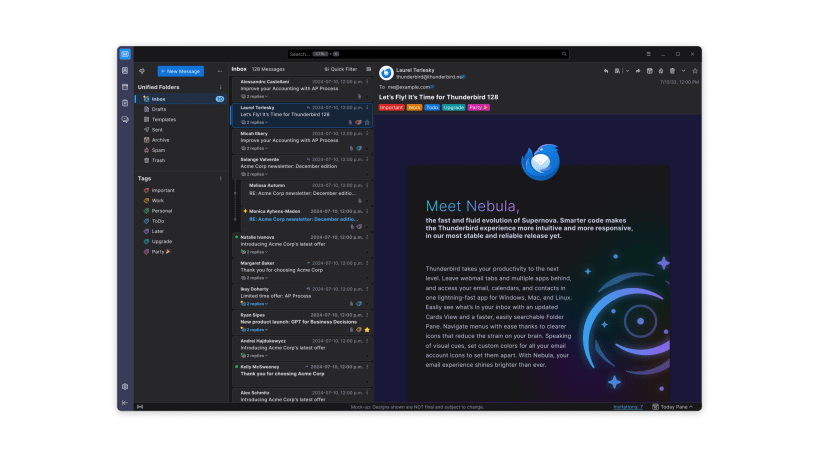Image resolution: width=819 pixels, height=460 pixels.
Task: Expand 2 replies under Micah Ilbery
Action: (x=254, y=148)
